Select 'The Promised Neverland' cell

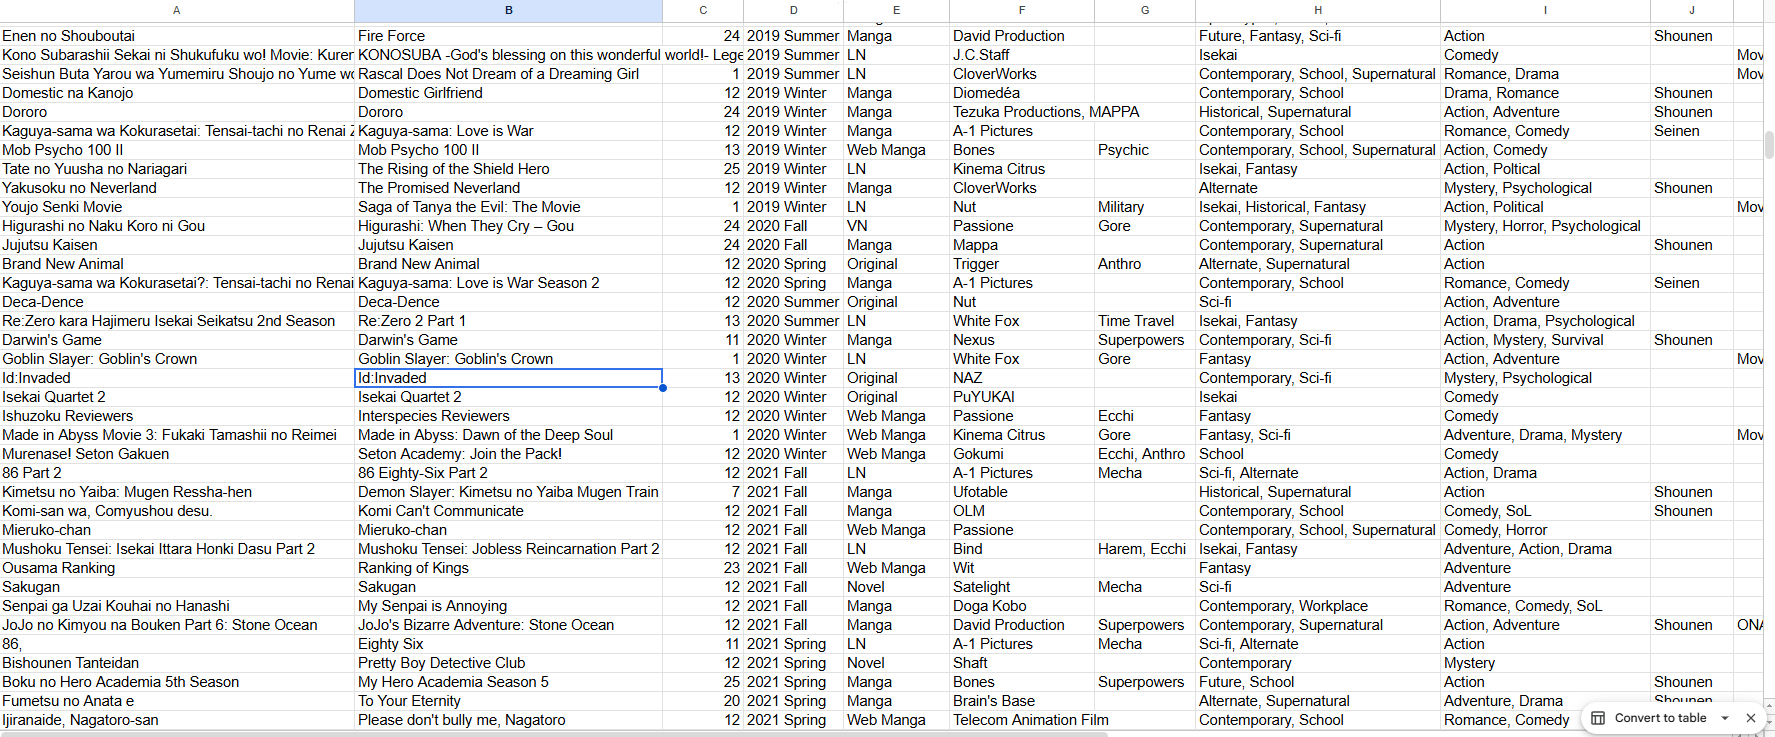(x=508, y=188)
